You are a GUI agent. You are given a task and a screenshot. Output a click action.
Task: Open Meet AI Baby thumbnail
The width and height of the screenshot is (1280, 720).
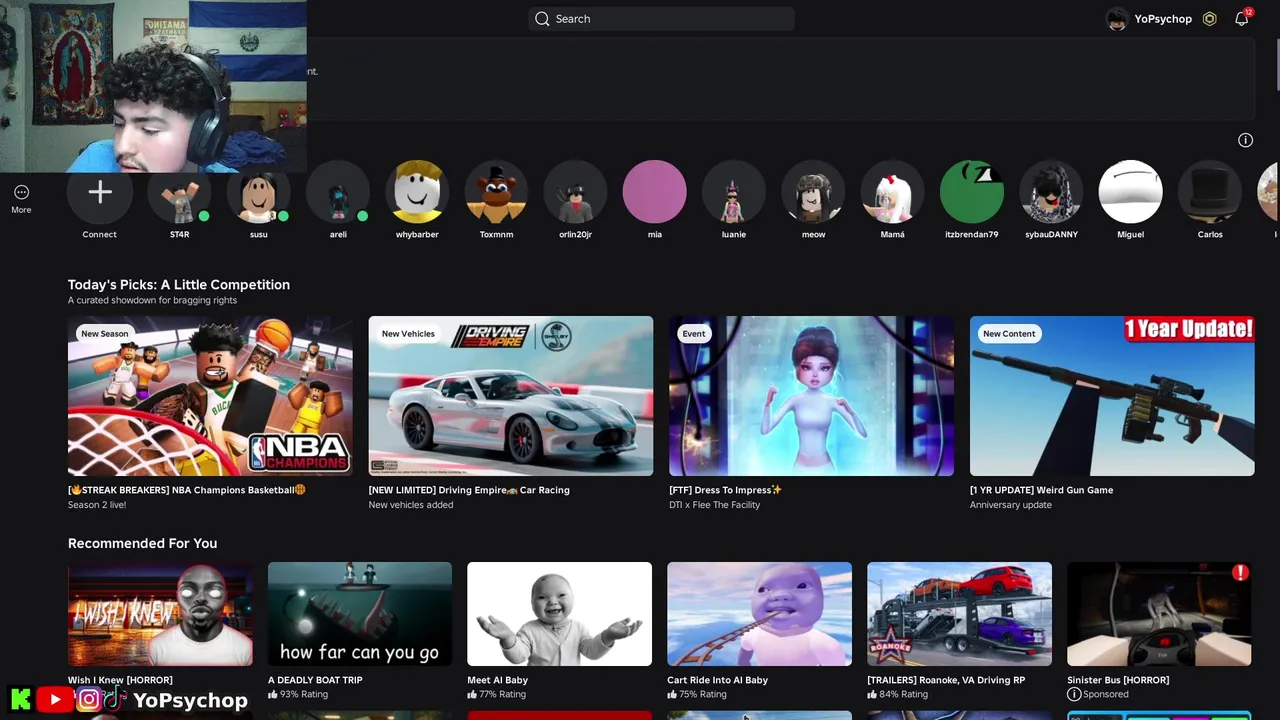coord(559,614)
